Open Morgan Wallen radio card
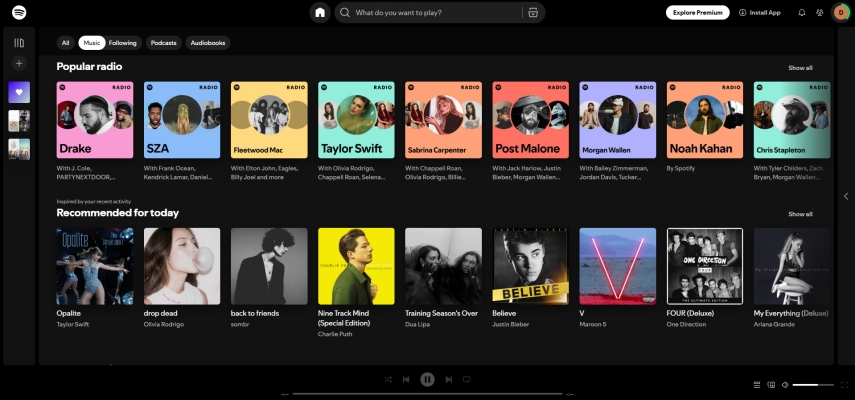855x400 pixels. pyautogui.click(x=618, y=120)
